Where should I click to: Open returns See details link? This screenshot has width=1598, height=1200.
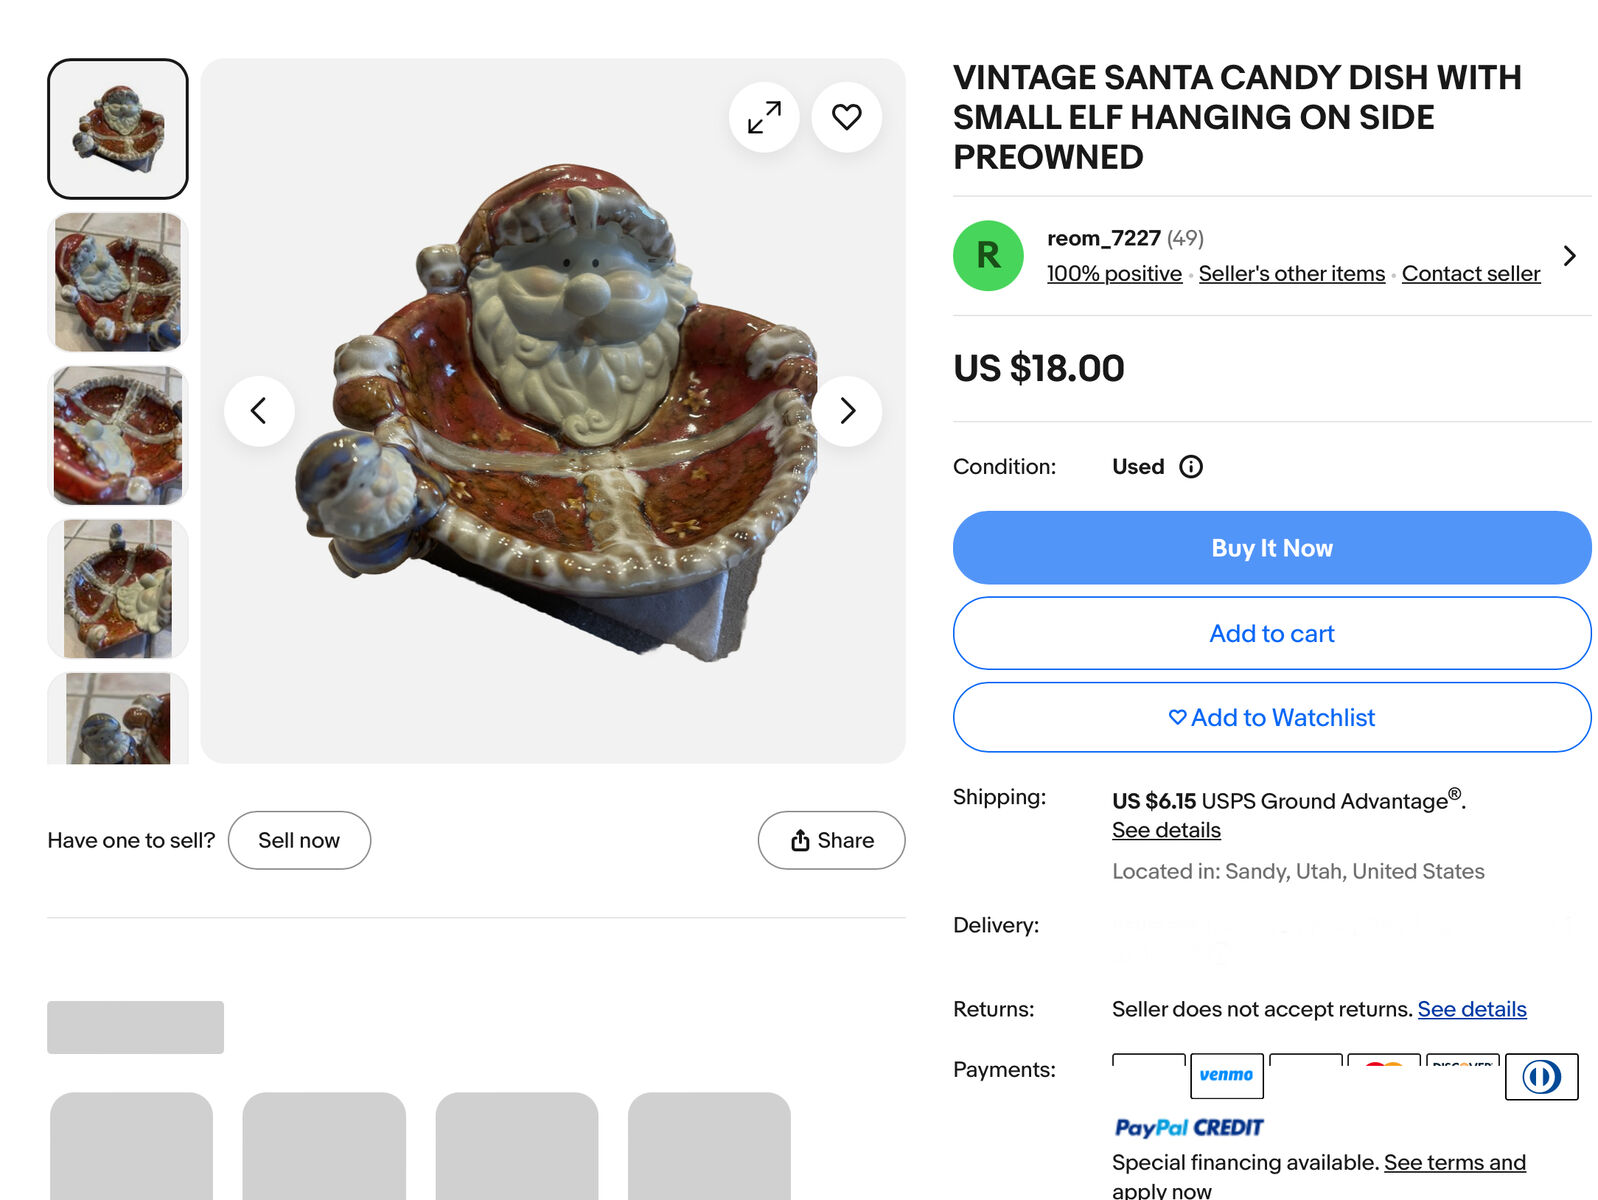tap(1471, 1010)
